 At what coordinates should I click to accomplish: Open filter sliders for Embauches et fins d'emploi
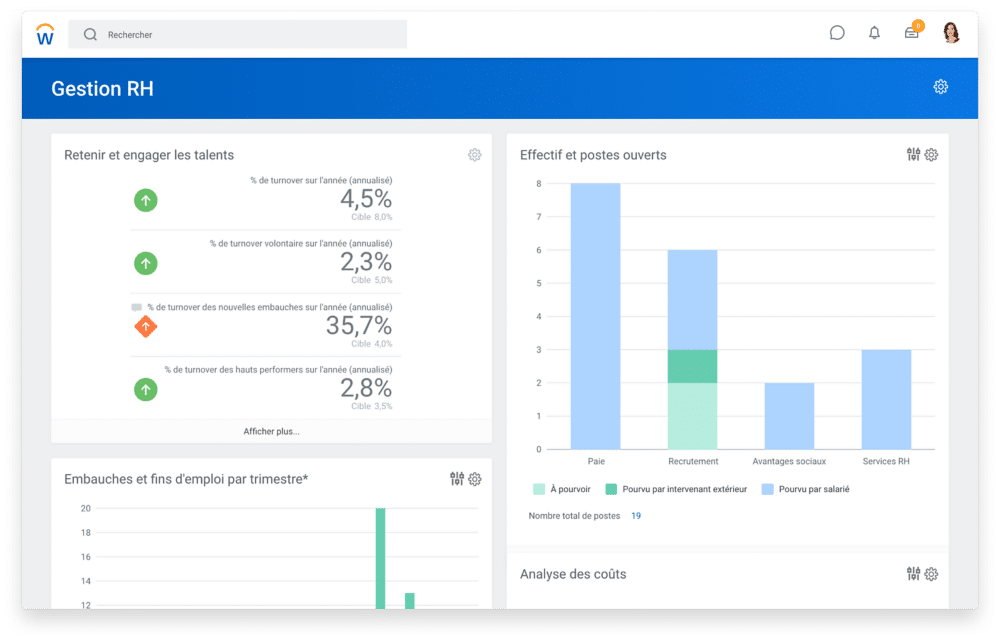tap(457, 479)
